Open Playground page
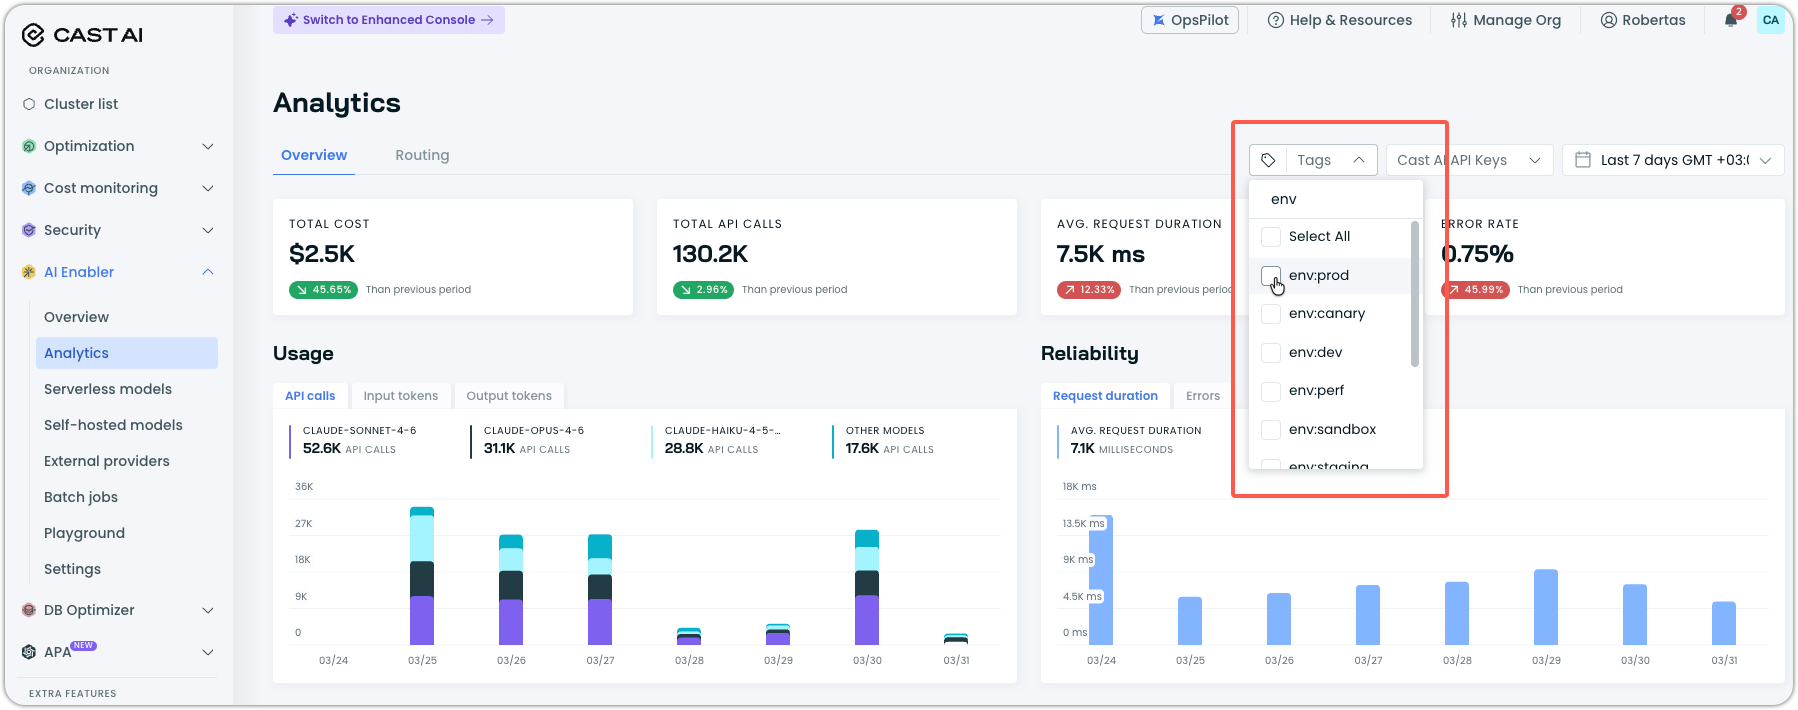 pos(84,533)
